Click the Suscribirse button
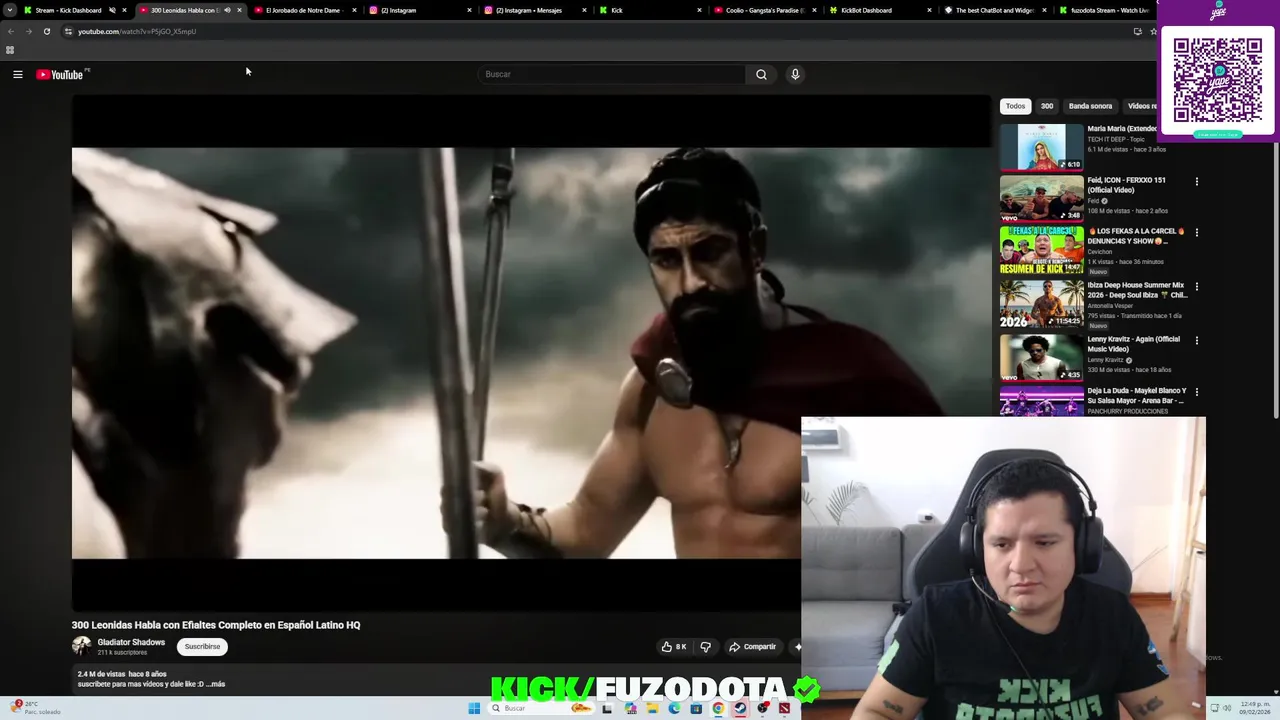The image size is (1280, 720). coord(202,647)
